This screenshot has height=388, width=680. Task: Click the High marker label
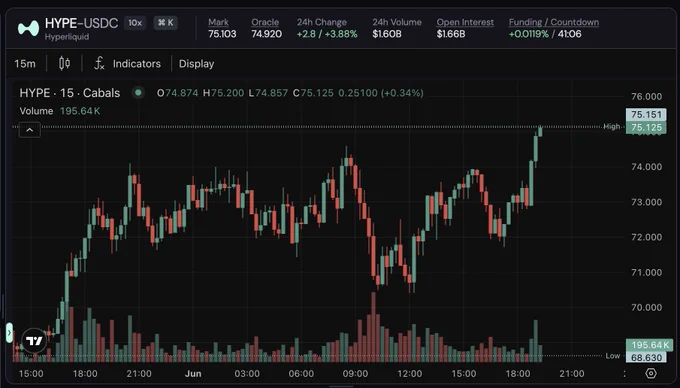(x=611, y=127)
